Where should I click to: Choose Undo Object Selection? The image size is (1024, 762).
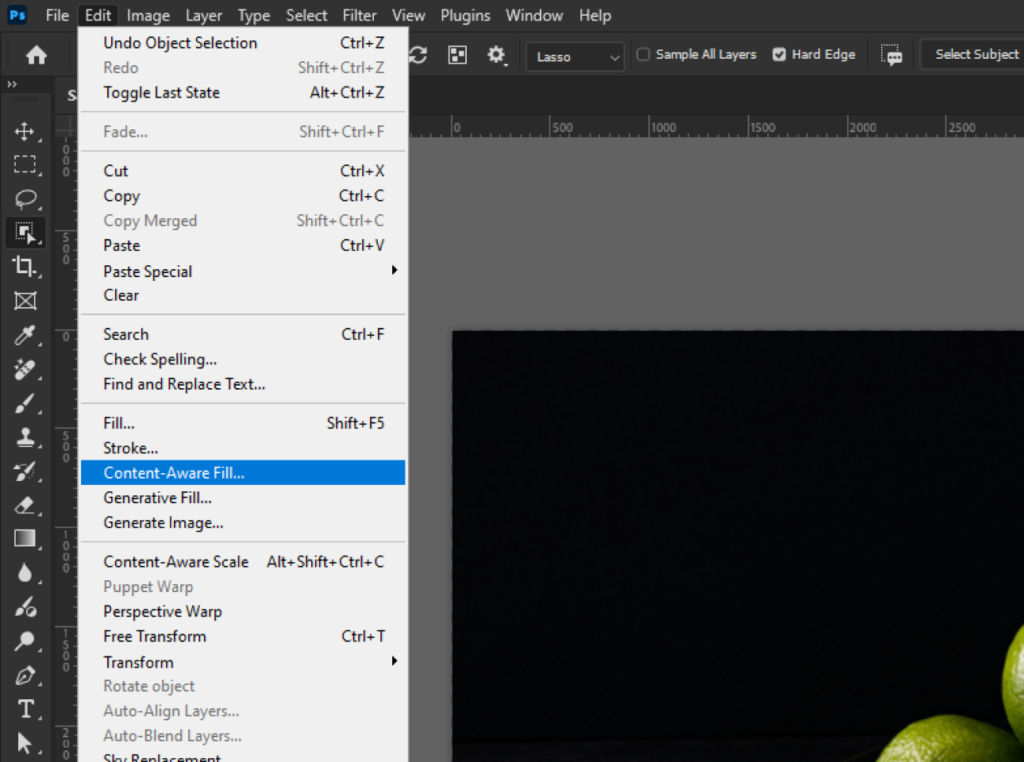(x=243, y=43)
